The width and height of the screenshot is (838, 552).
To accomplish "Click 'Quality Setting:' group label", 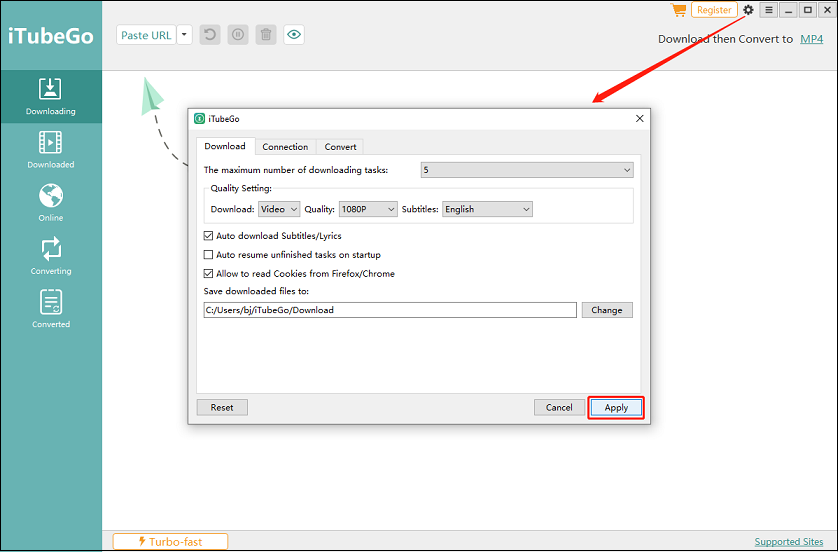I will (x=241, y=188).
